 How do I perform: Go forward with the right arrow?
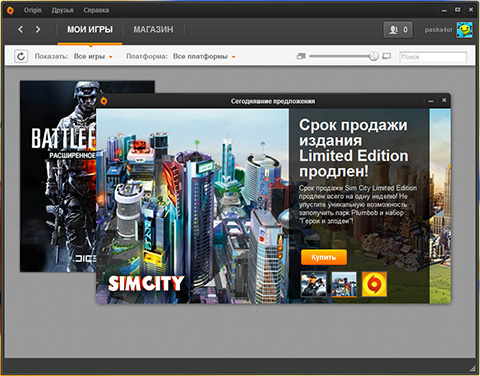click(38, 29)
